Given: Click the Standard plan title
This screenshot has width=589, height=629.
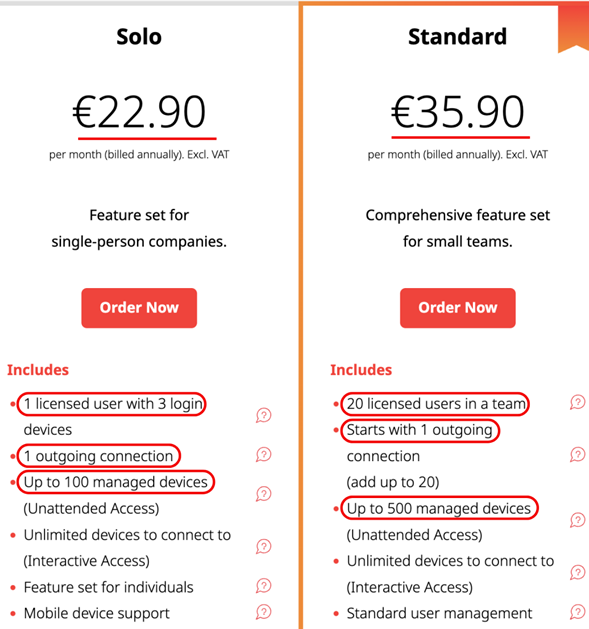Looking at the screenshot, I should coord(457,37).
